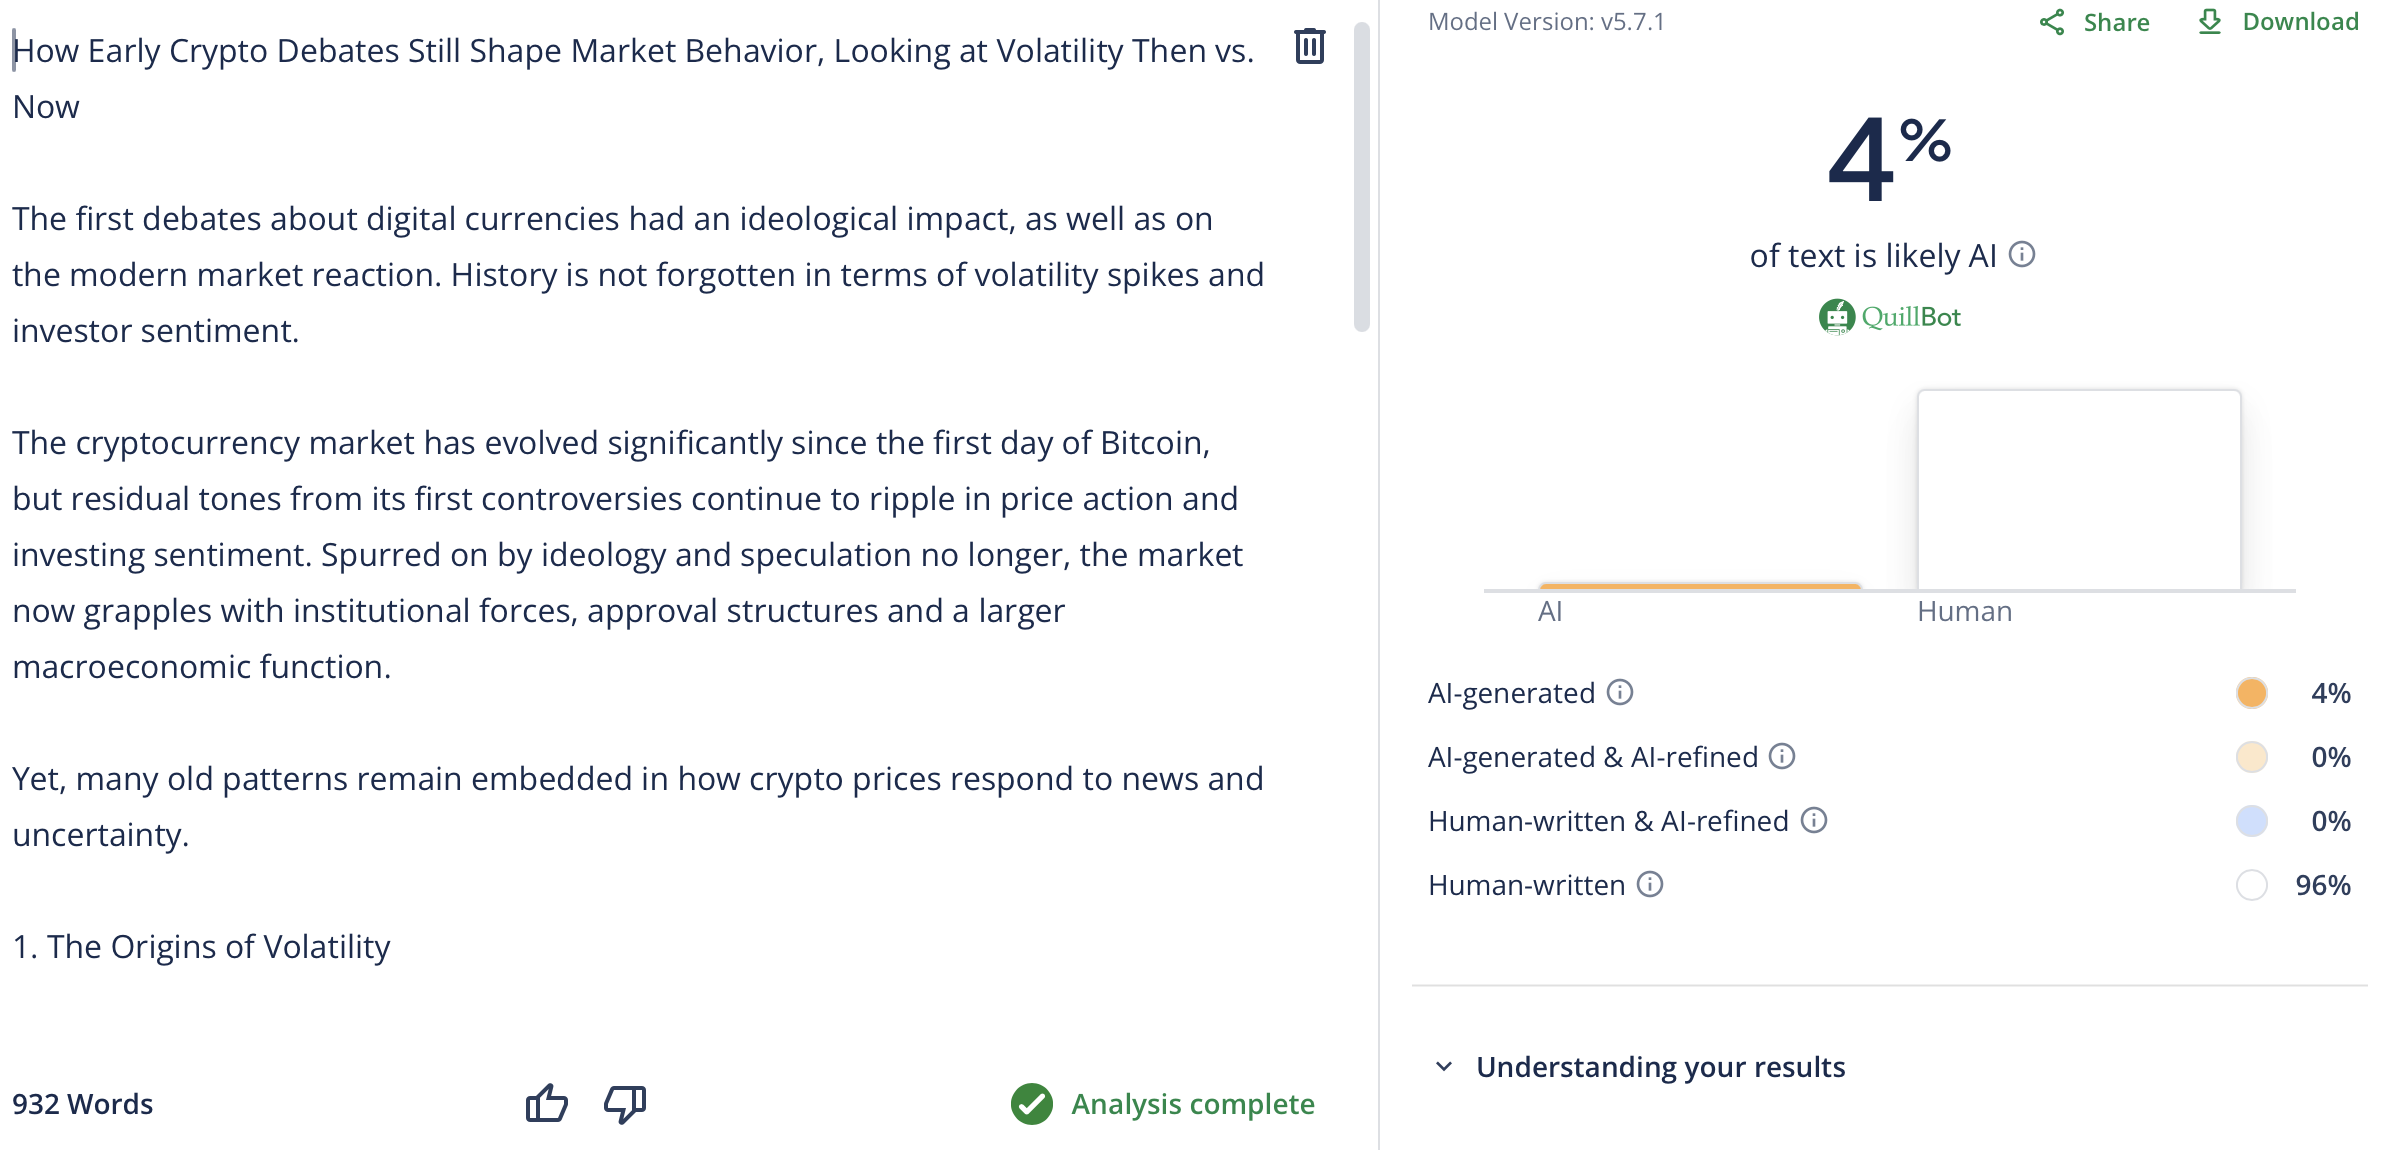This screenshot has width=2382, height=1150.
Task: Click info icon next to Human-written label
Action: (1650, 884)
